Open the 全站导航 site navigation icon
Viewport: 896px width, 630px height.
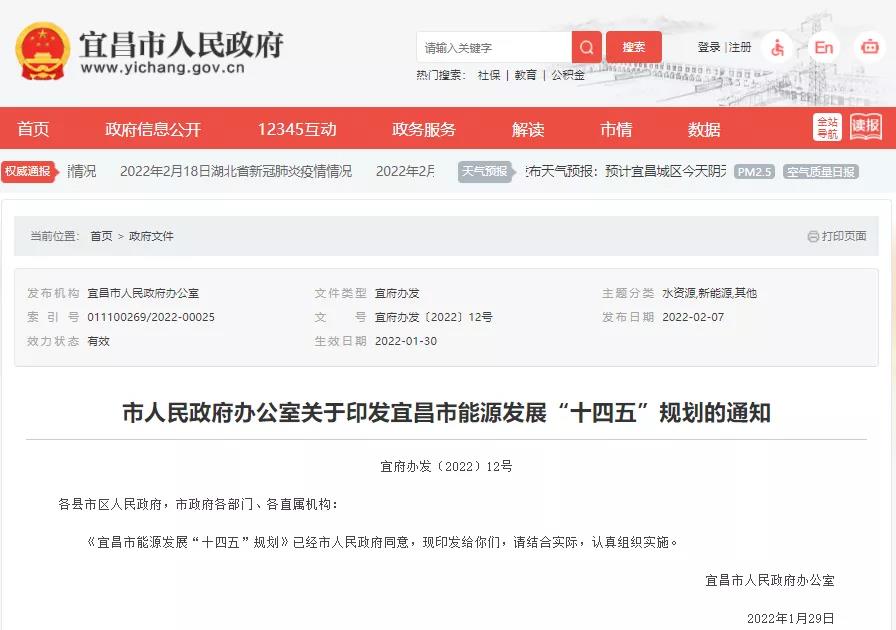[827, 128]
